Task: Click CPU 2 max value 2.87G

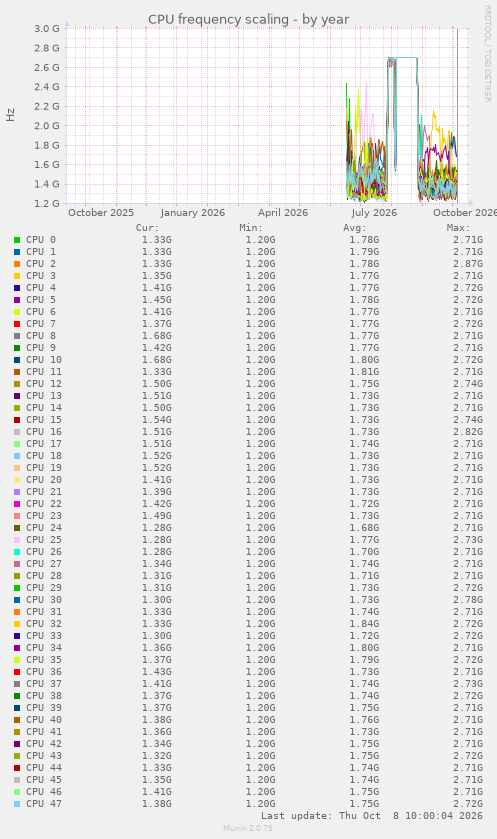Action: [x=468, y=264]
